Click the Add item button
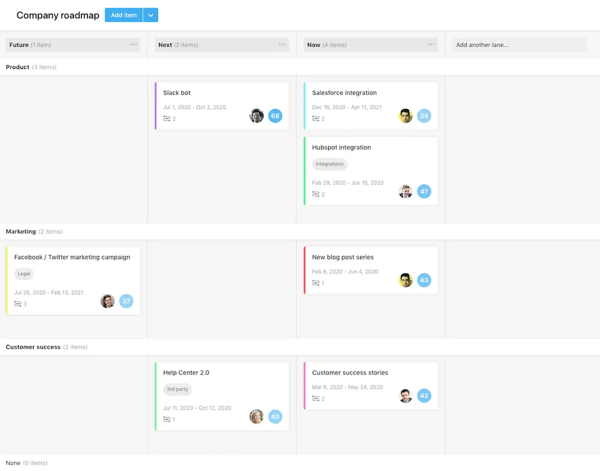Image resolution: width=600 pixels, height=471 pixels. (124, 15)
